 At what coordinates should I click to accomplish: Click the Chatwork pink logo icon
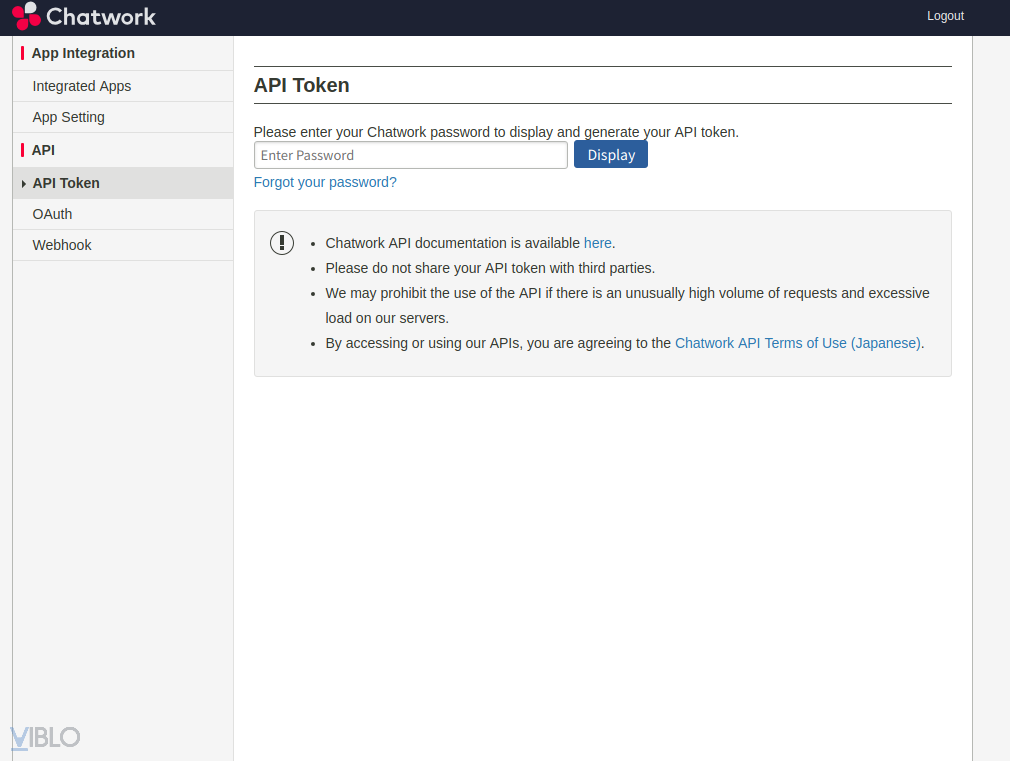[26, 16]
